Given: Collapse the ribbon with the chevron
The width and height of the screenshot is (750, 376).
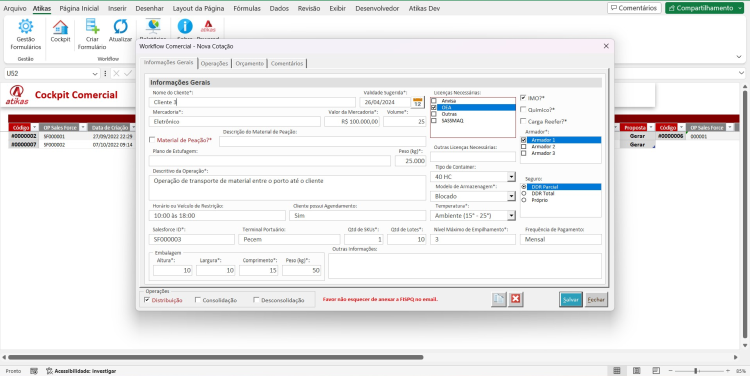Looking at the screenshot, I should (x=739, y=57).
